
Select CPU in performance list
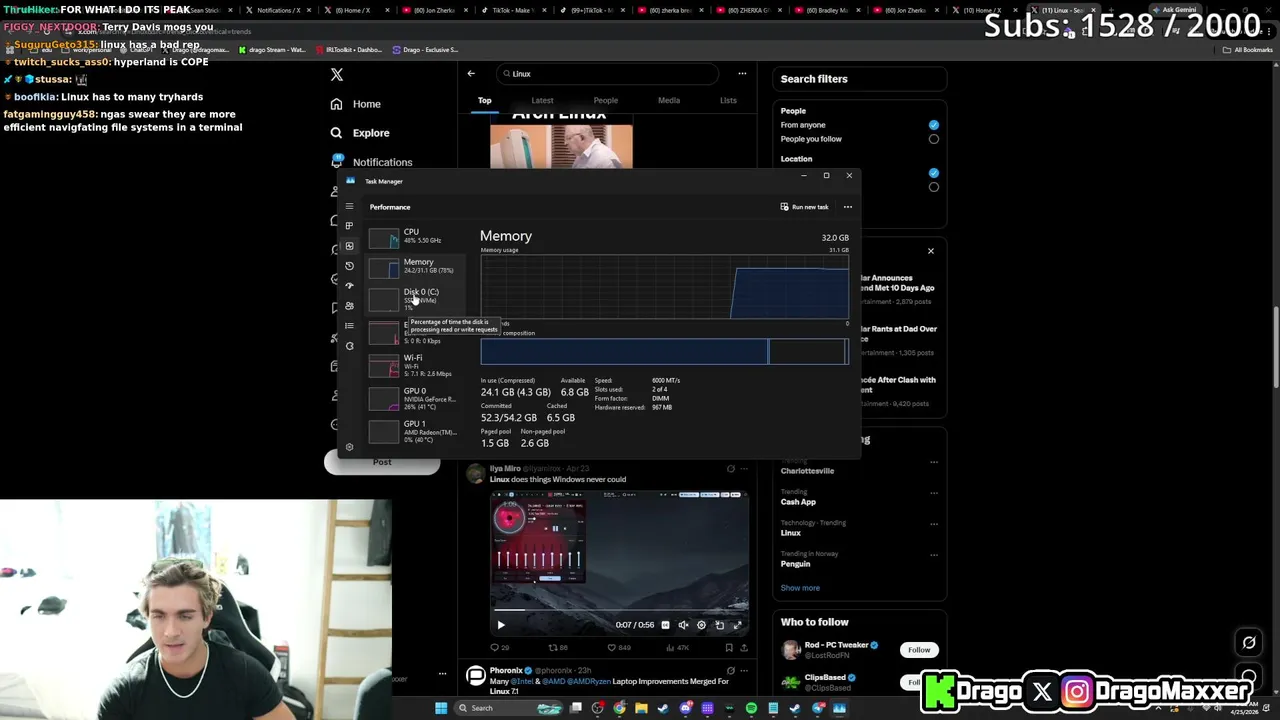click(x=416, y=237)
